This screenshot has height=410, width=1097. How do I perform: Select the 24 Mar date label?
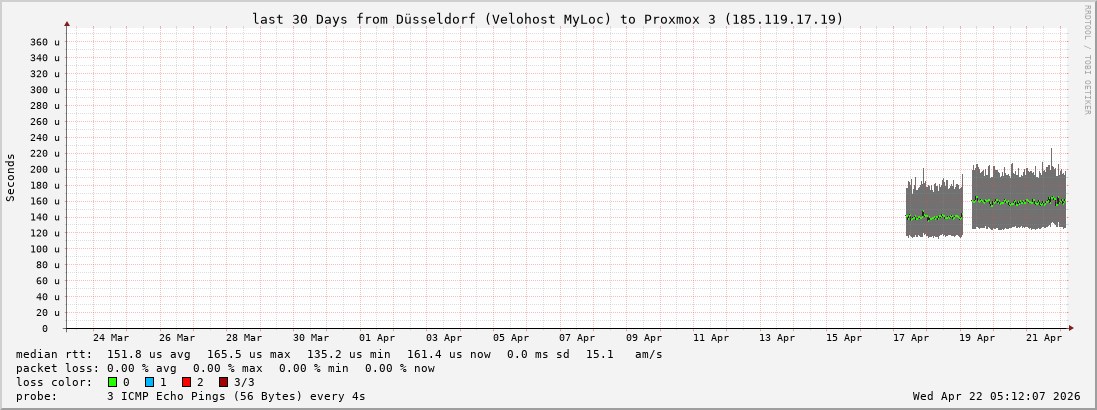pyautogui.click(x=110, y=338)
